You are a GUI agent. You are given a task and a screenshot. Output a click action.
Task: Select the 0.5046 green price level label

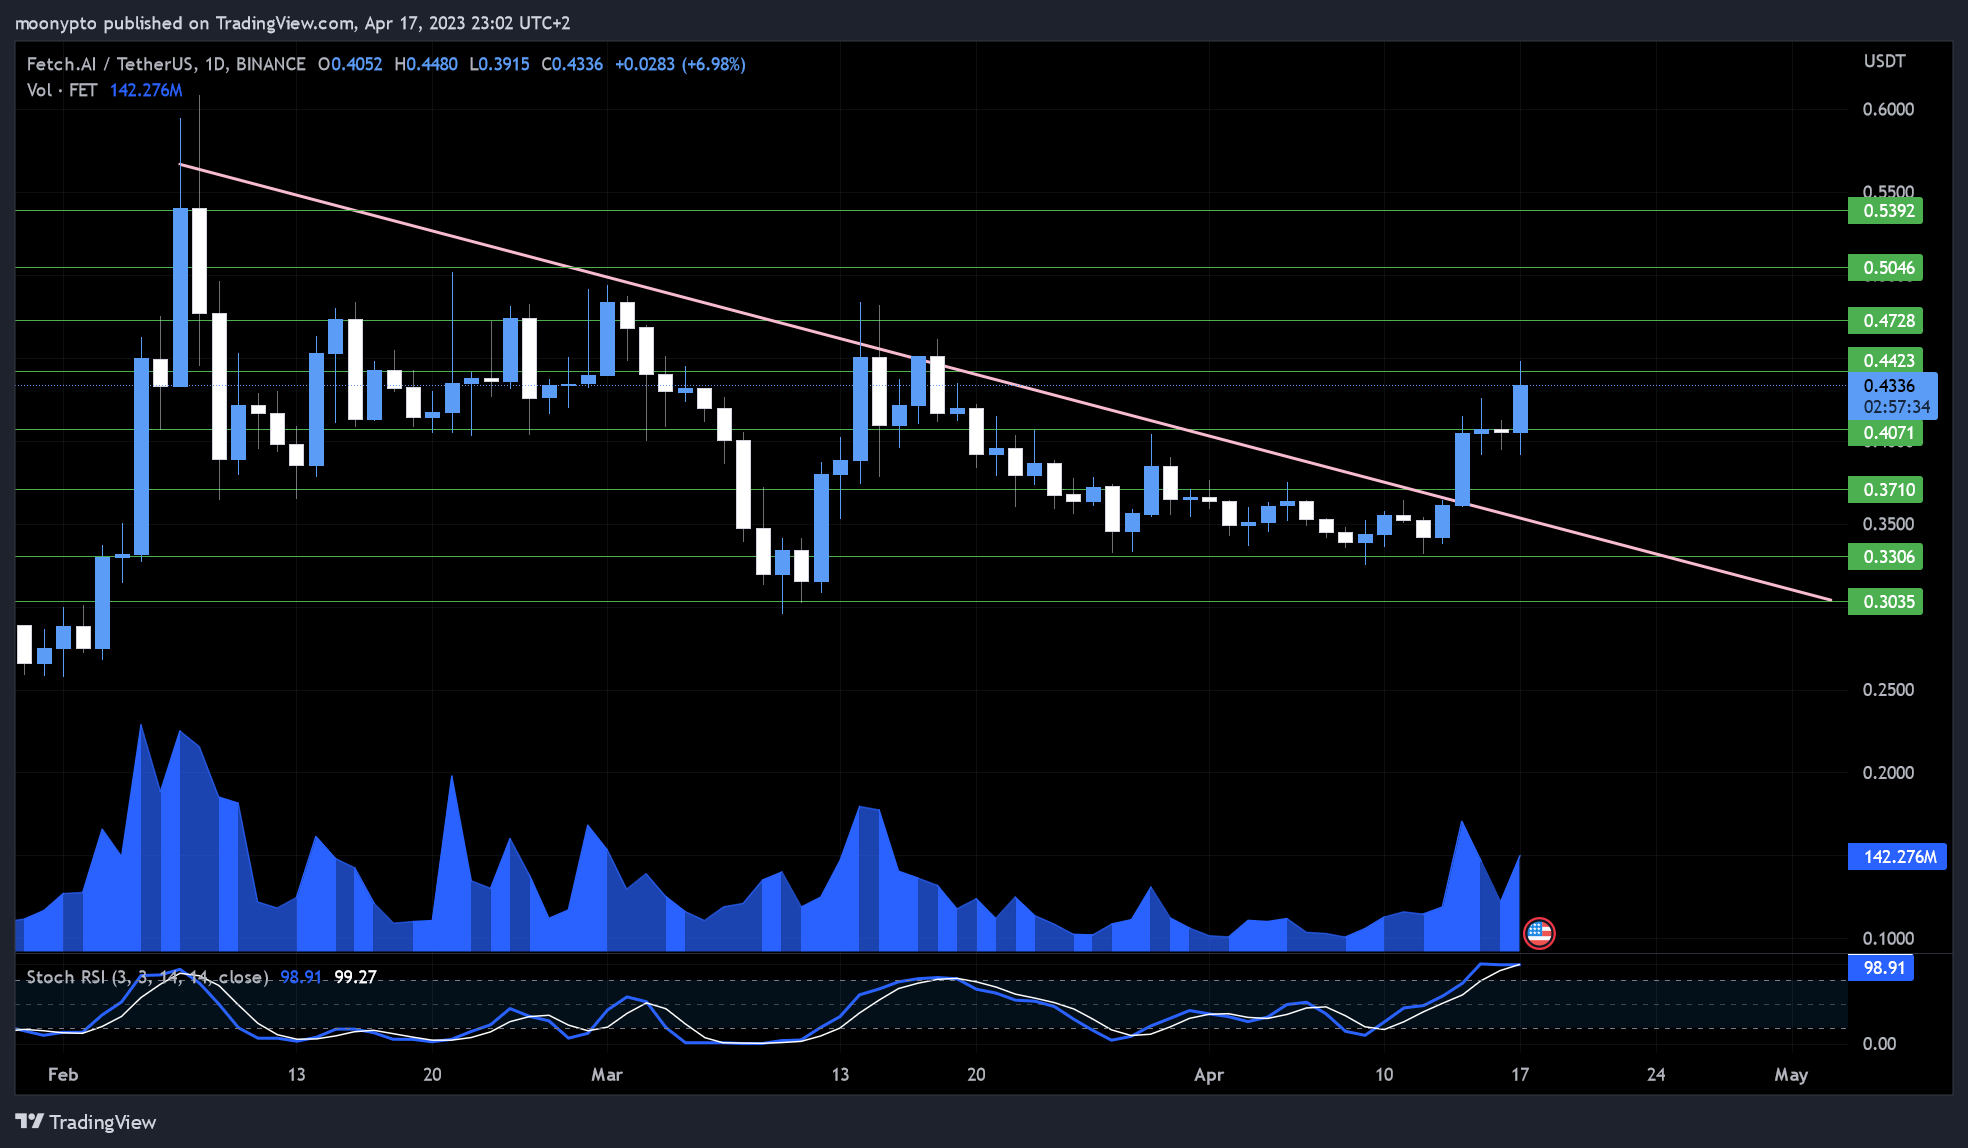[x=1885, y=268]
